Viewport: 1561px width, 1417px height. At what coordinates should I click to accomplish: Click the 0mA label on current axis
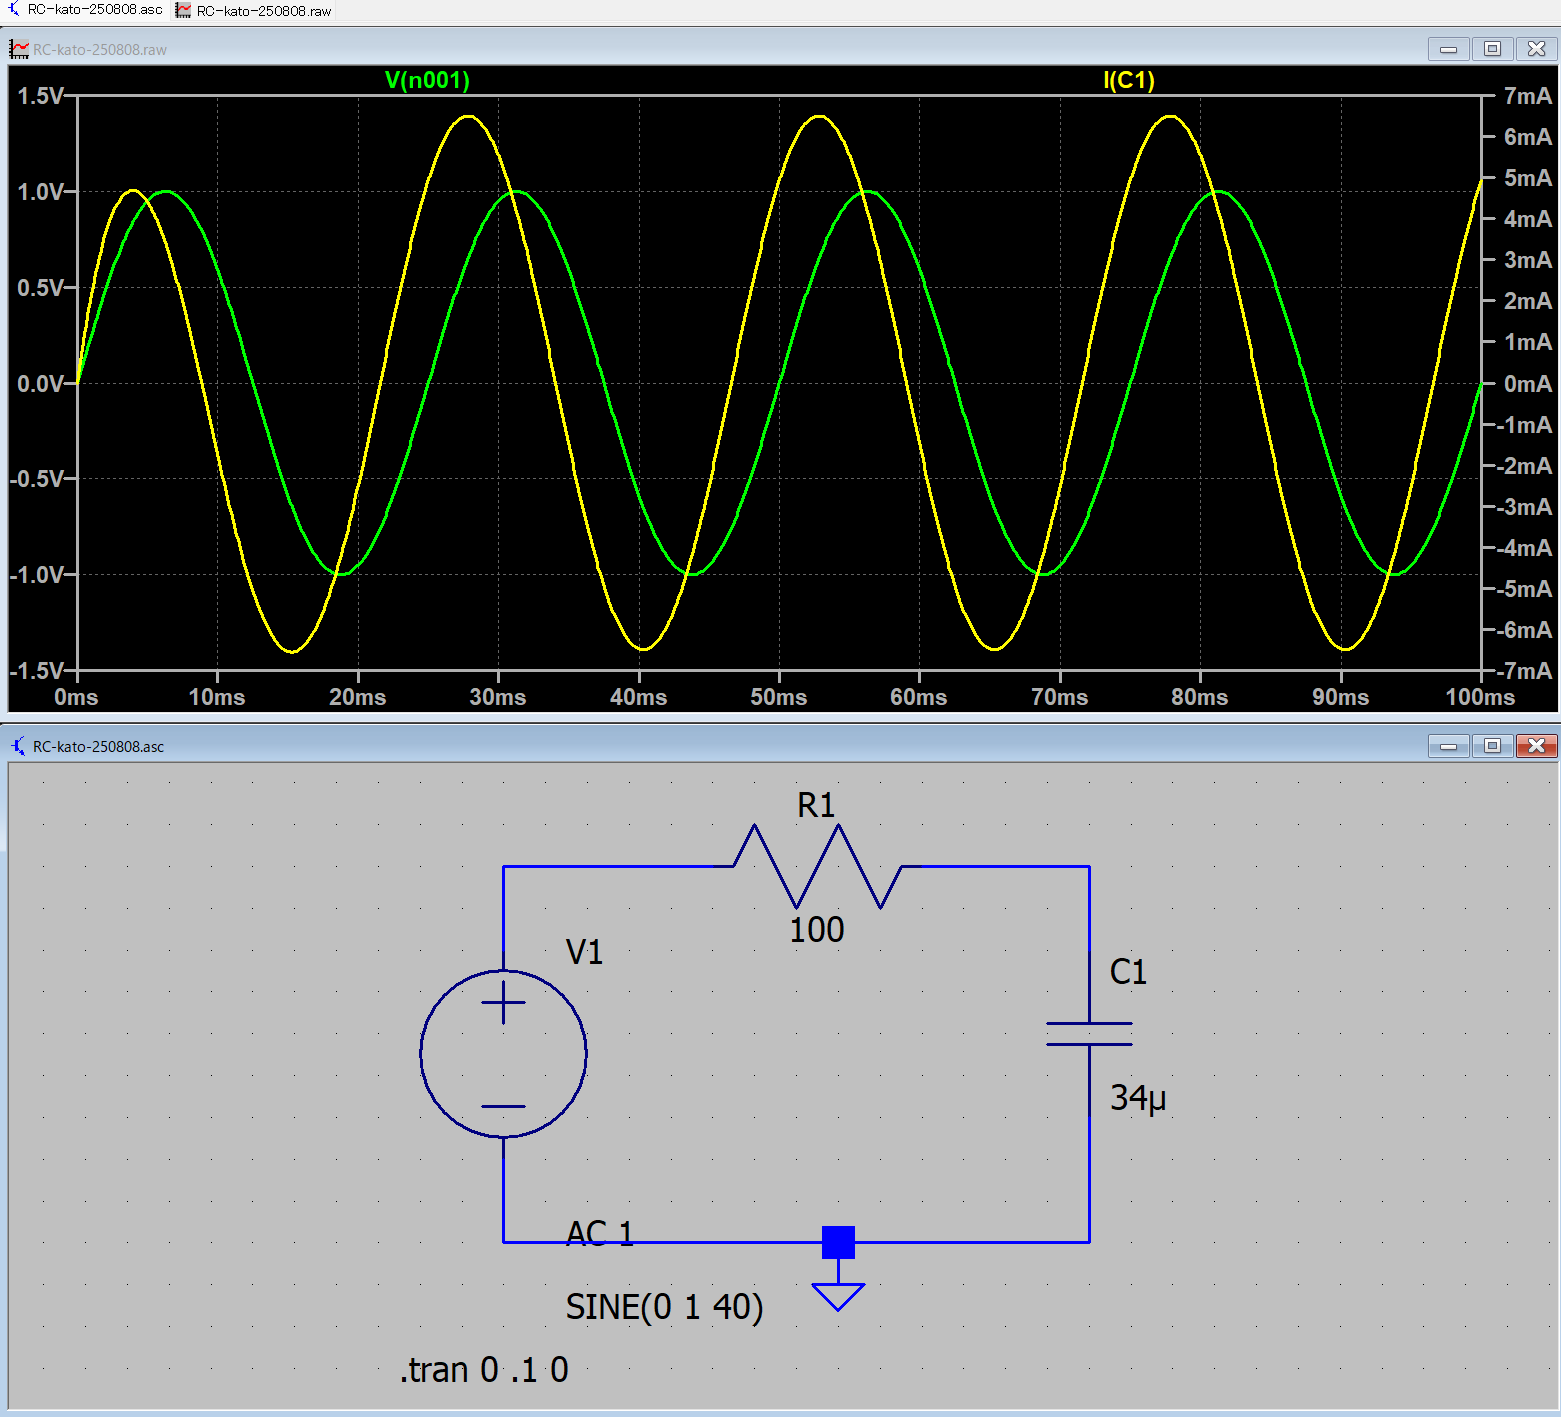pyautogui.click(x=1527, y=384)
